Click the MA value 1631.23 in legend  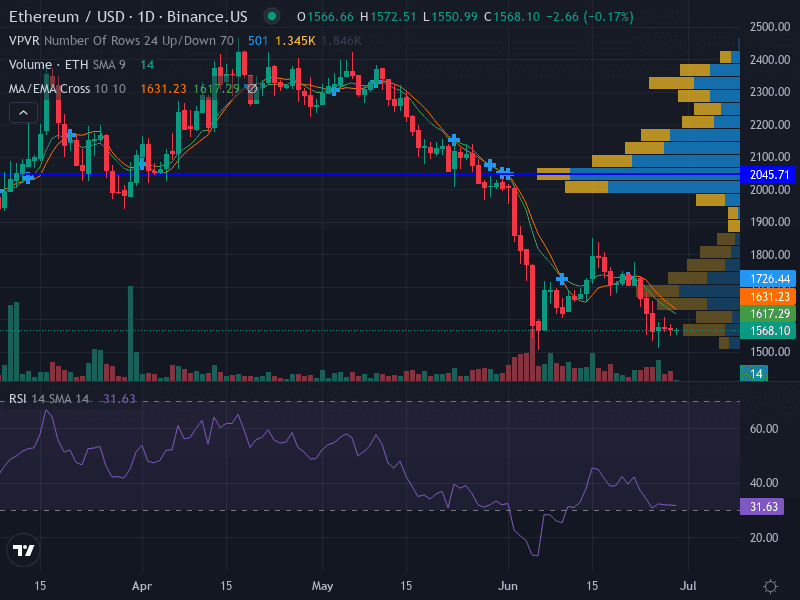click(163, 89)
